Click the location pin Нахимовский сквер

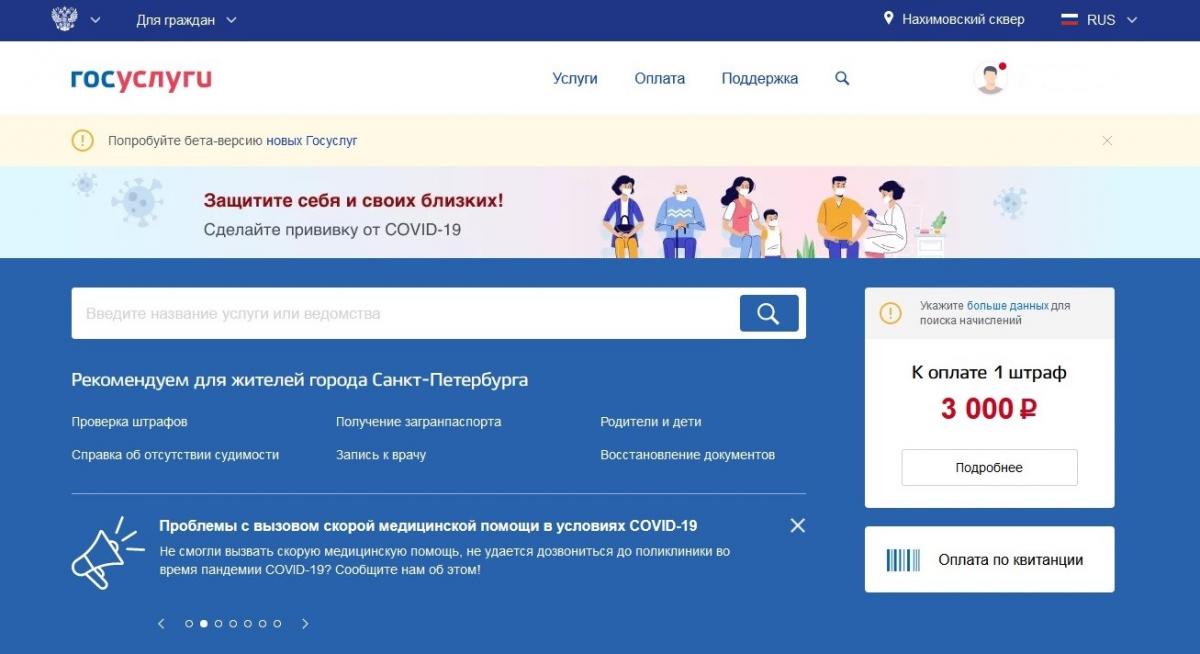pyautogui.click(x=954, y=19)
